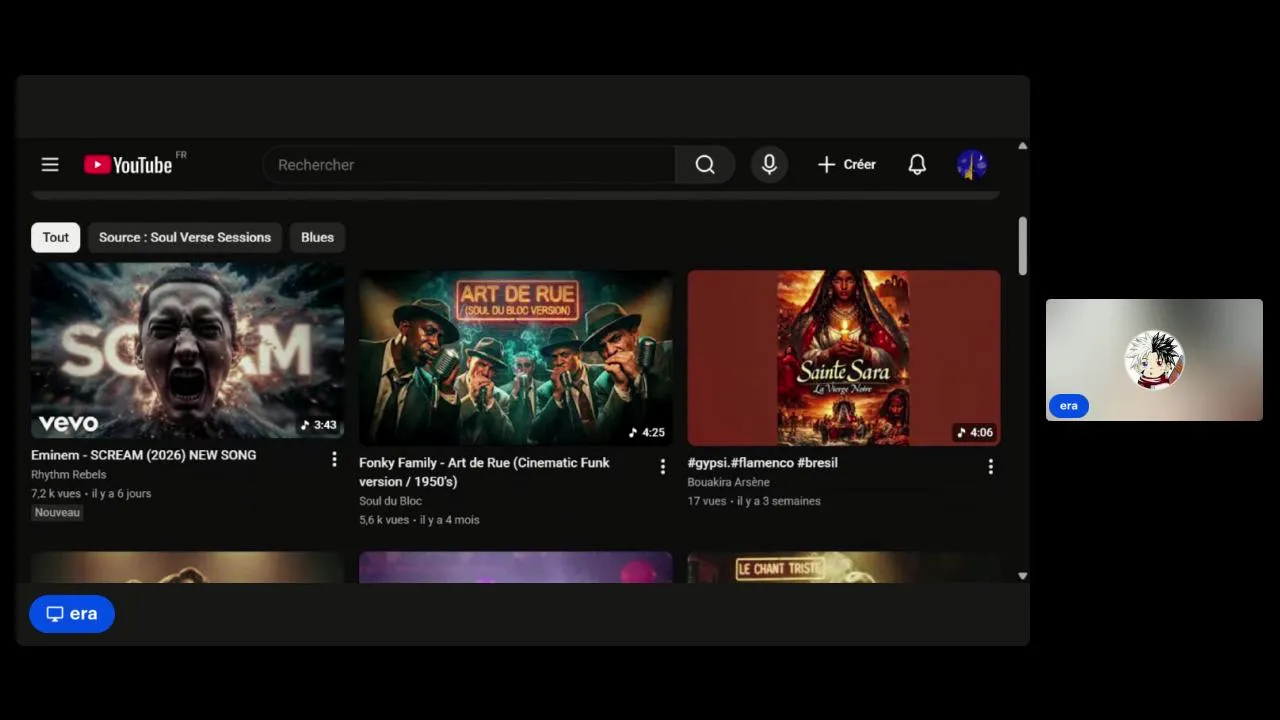Open more options for Eminem SCREAM video
This screenshot has width=1280, height=720.
[x=334, y=459]
